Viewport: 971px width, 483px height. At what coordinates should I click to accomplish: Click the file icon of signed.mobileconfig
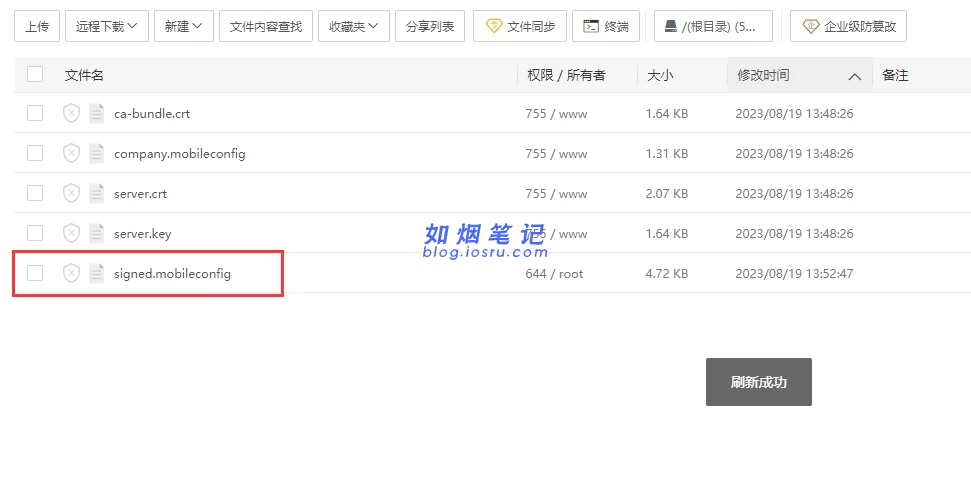tap(97, 273)
